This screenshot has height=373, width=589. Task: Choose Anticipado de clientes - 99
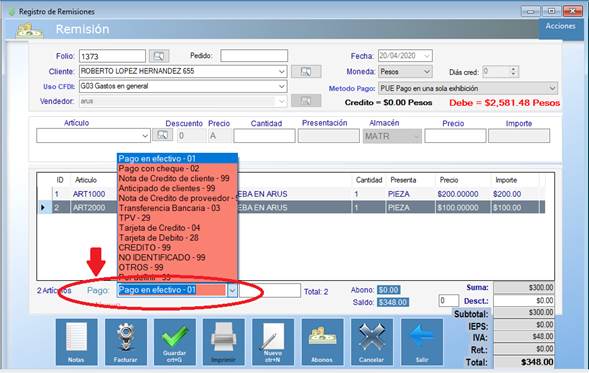177,188
